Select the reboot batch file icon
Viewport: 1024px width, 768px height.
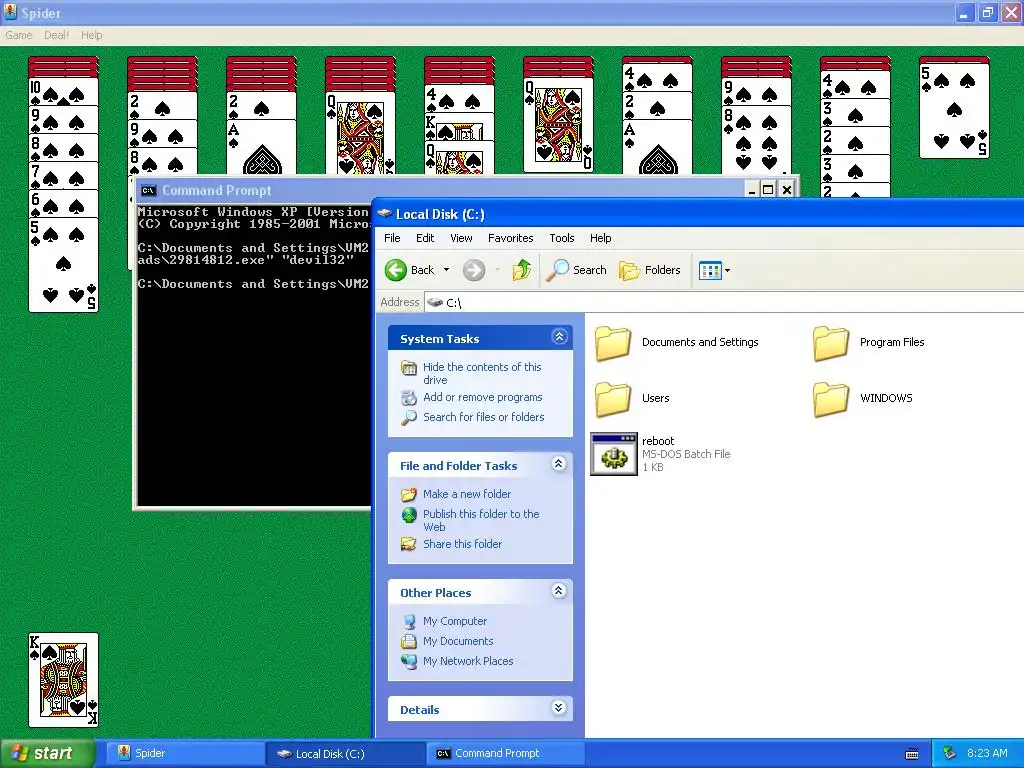(x=614, y=454)
